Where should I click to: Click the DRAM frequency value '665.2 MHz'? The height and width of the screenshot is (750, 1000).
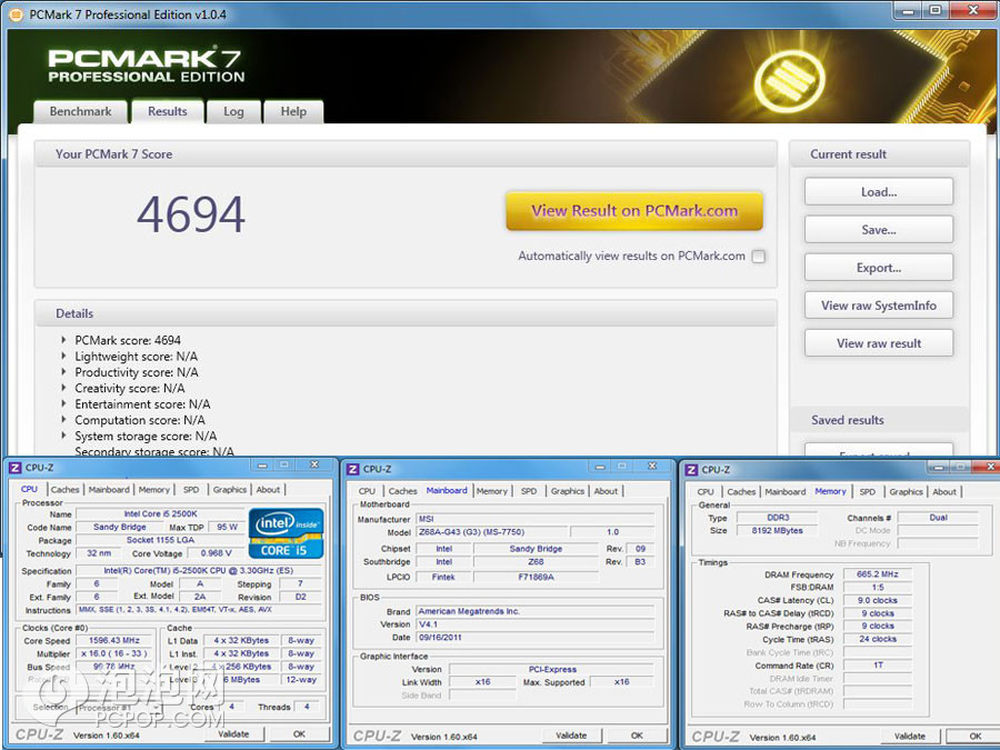click(x=878, y=575)
